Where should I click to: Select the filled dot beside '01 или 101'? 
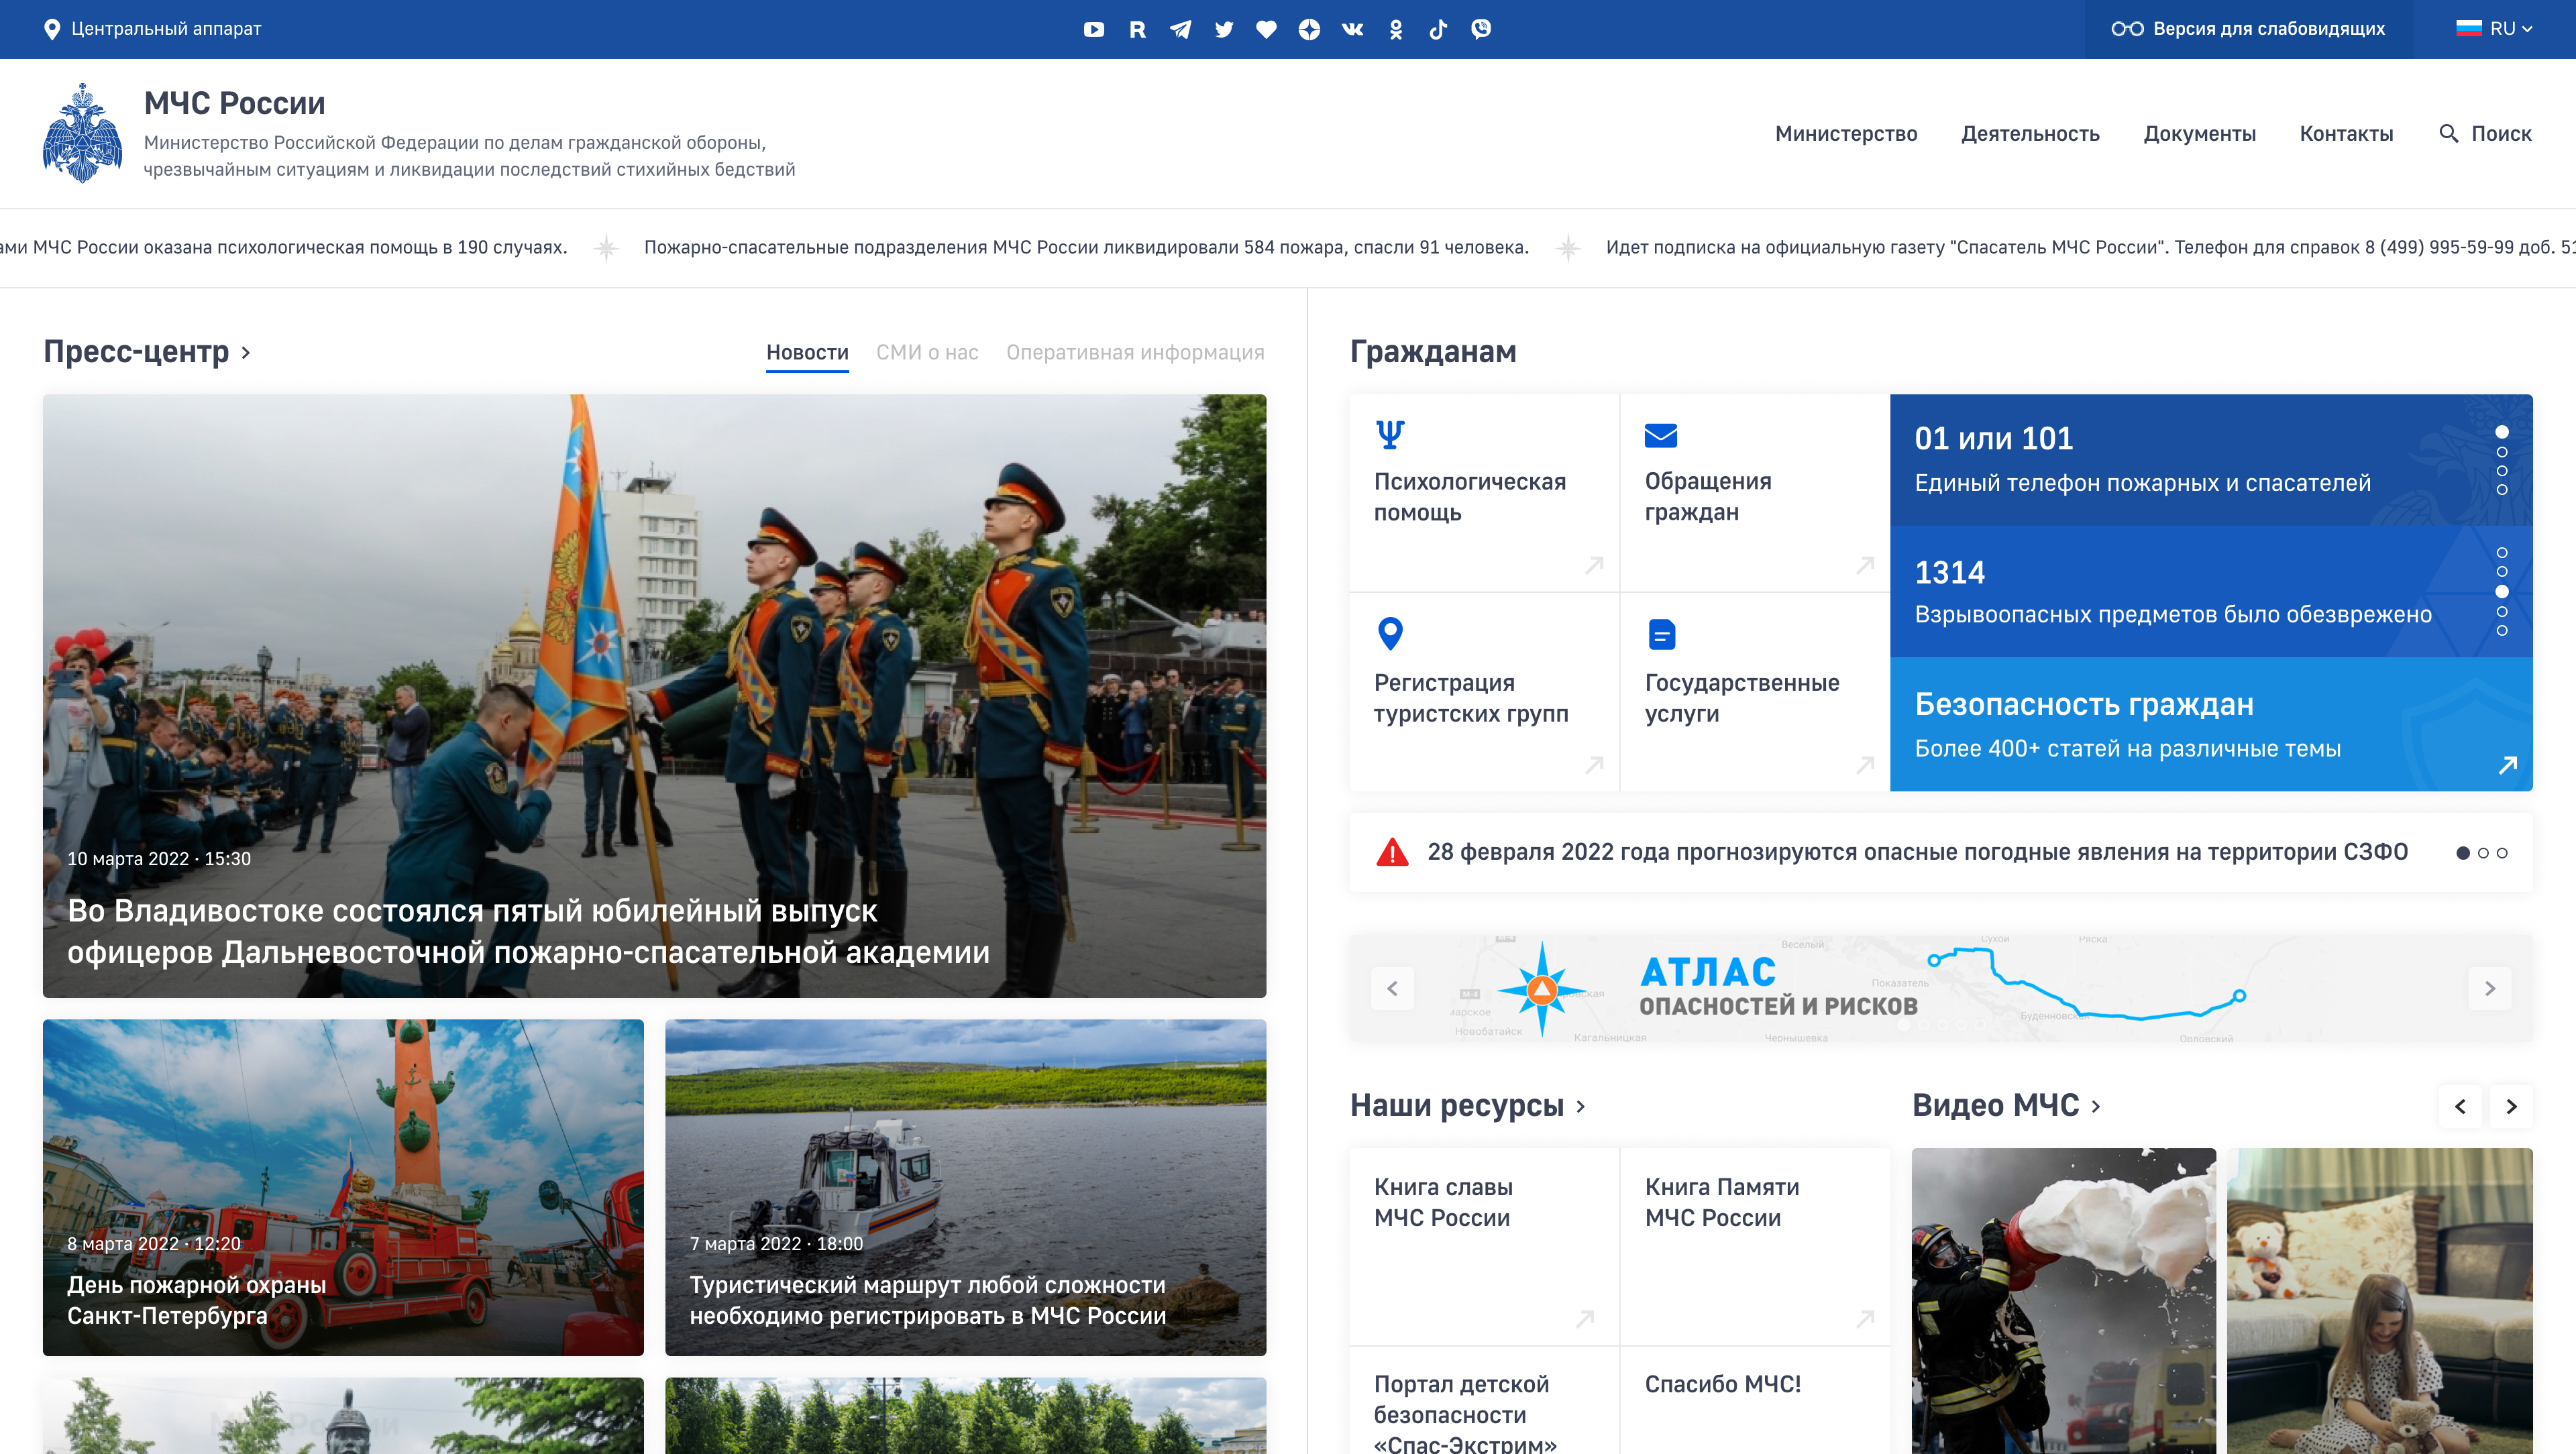(x=2502, y=432)
